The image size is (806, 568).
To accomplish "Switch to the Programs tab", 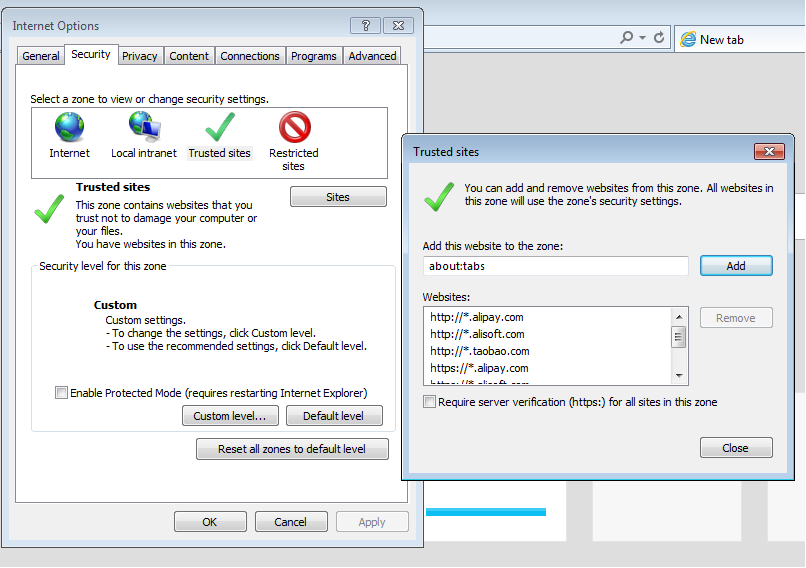I will pyautogui.click(x=314, y=56).
